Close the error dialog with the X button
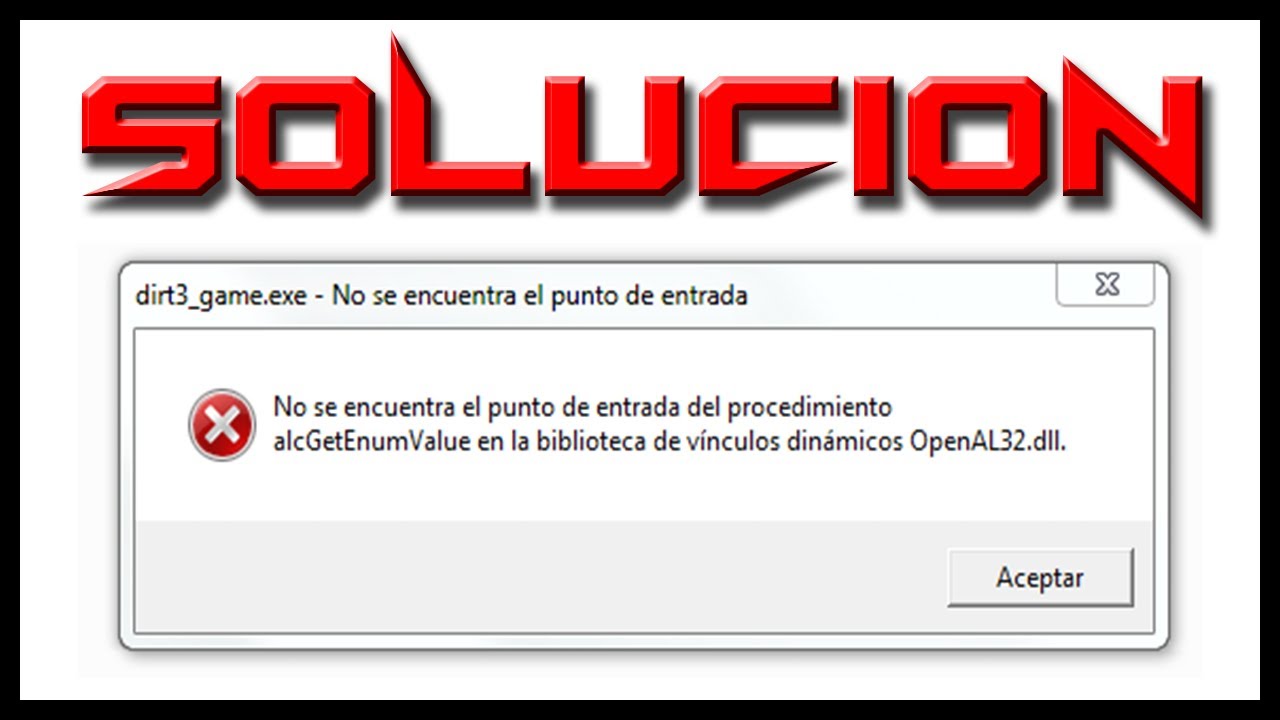The image size is (1280, 720). click(x=1106, y=286)
